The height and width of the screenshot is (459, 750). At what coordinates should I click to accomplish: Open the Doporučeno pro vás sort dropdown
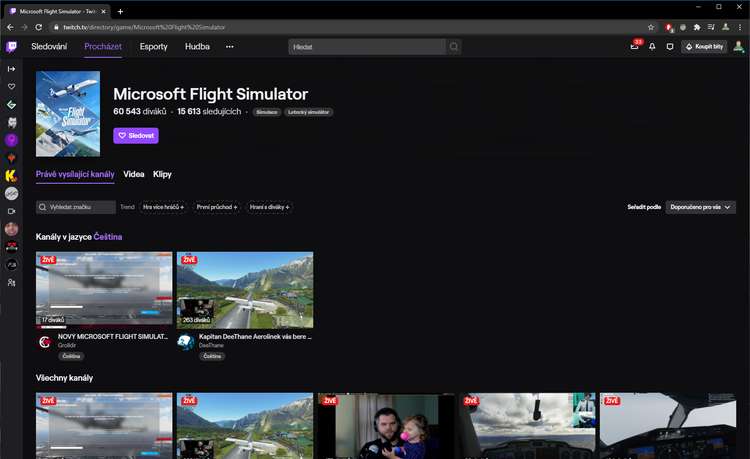point(700,207)
